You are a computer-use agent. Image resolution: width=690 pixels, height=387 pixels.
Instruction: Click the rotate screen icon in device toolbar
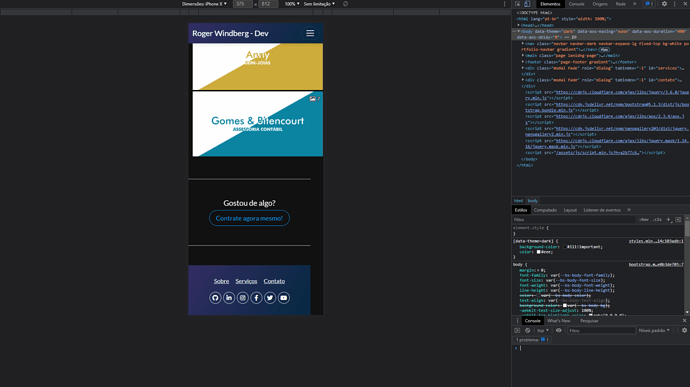coord(345,4)
